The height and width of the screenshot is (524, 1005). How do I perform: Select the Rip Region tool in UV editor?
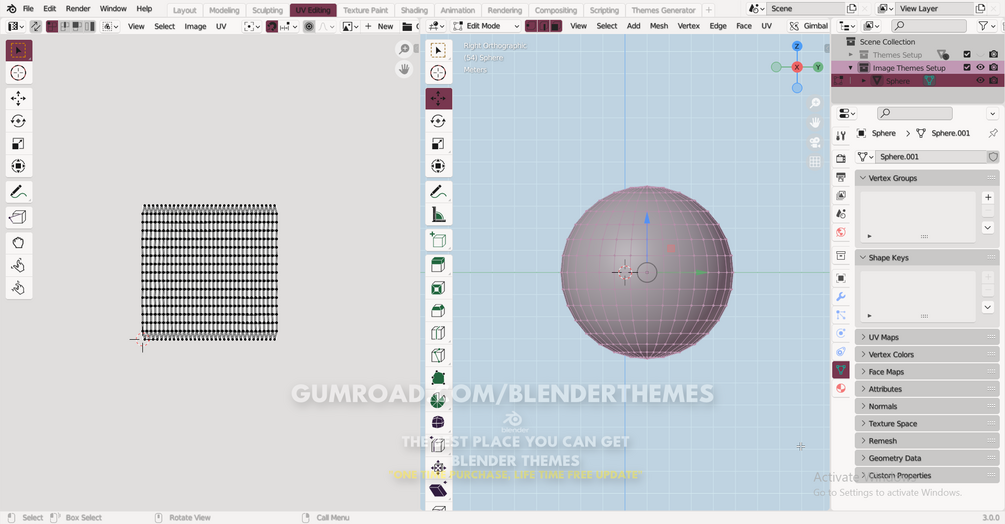(19, 217)
